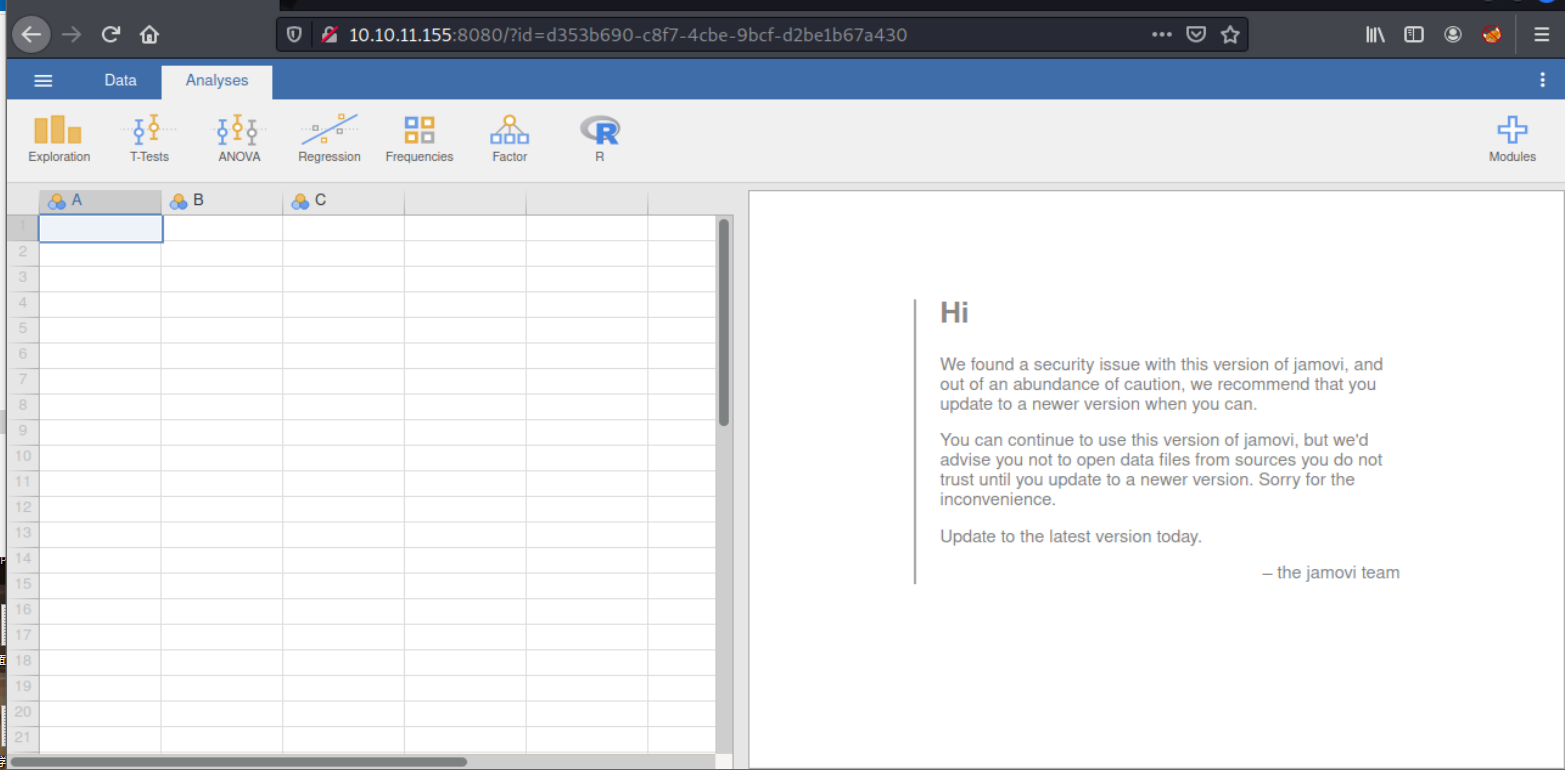The height and width of the screenshot is (770, 1565).
Task: Select the cell in row 1 column A
Action: pyautogui.click(x=100, y=228)
